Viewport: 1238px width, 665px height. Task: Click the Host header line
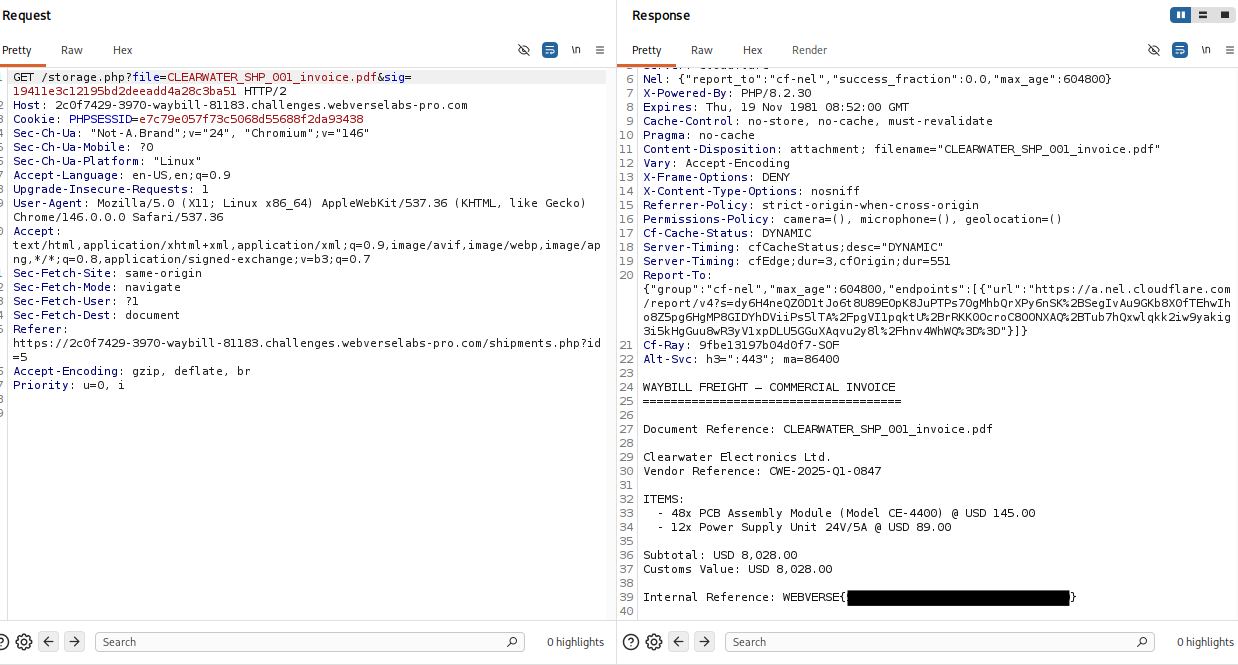[240, 105]
